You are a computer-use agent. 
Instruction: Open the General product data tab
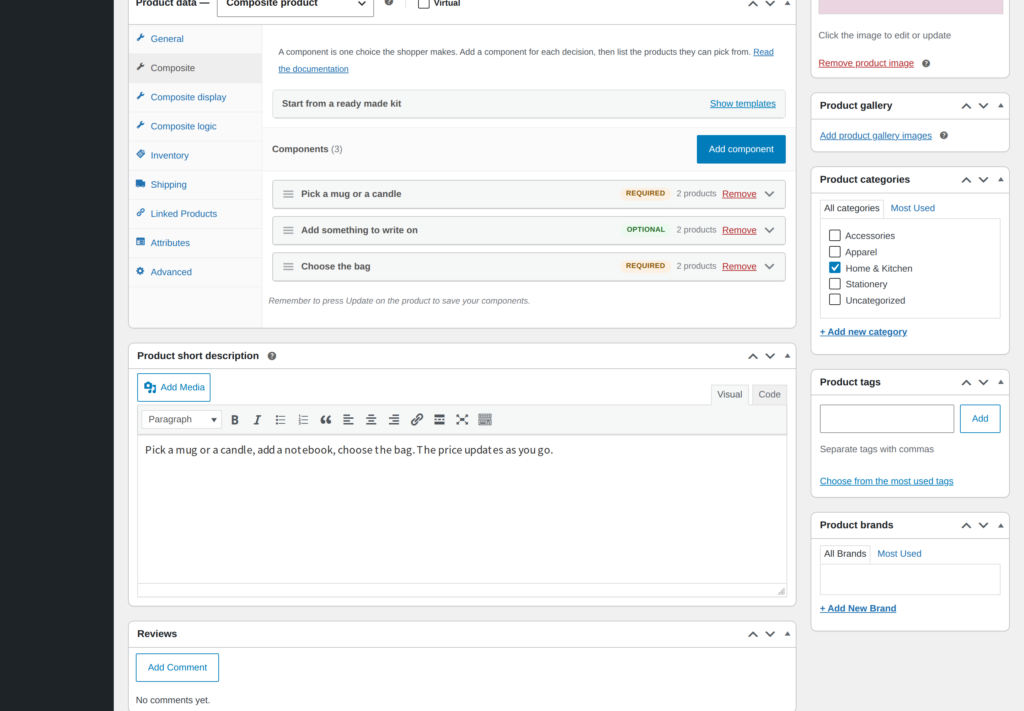195,39
